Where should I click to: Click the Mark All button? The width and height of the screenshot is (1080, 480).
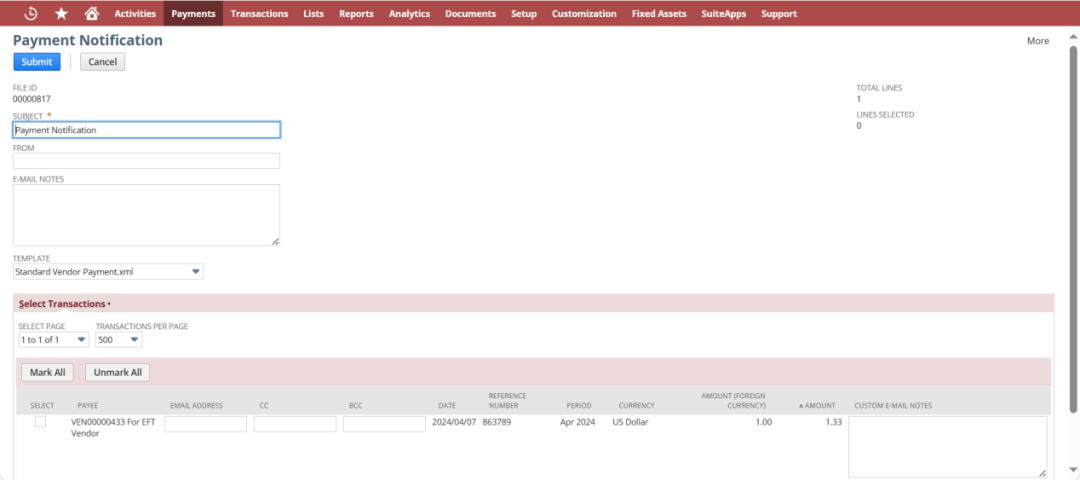click(48, 372)
